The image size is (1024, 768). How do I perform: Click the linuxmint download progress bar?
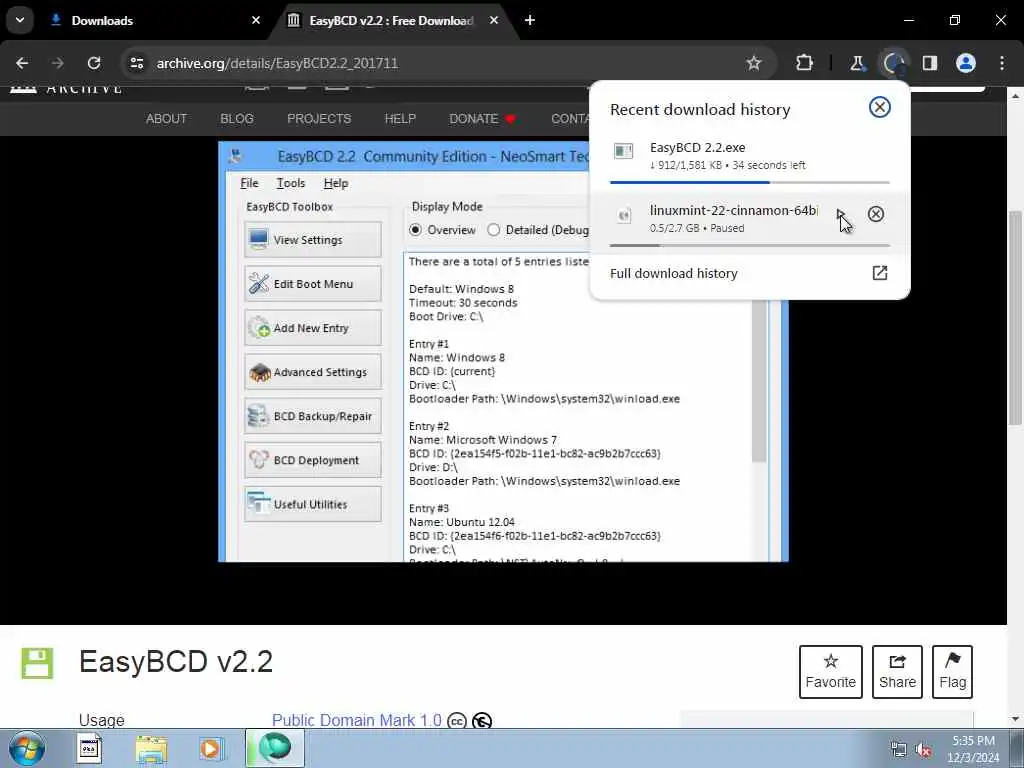(750, 246)
